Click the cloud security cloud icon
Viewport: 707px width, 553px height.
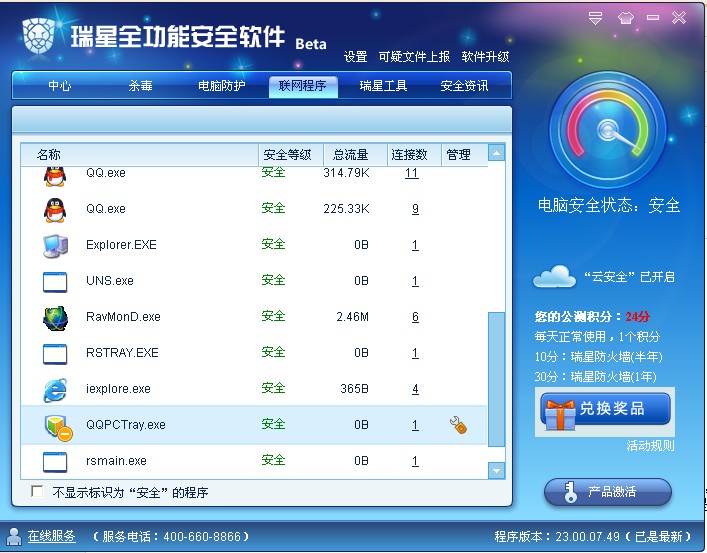554,276
